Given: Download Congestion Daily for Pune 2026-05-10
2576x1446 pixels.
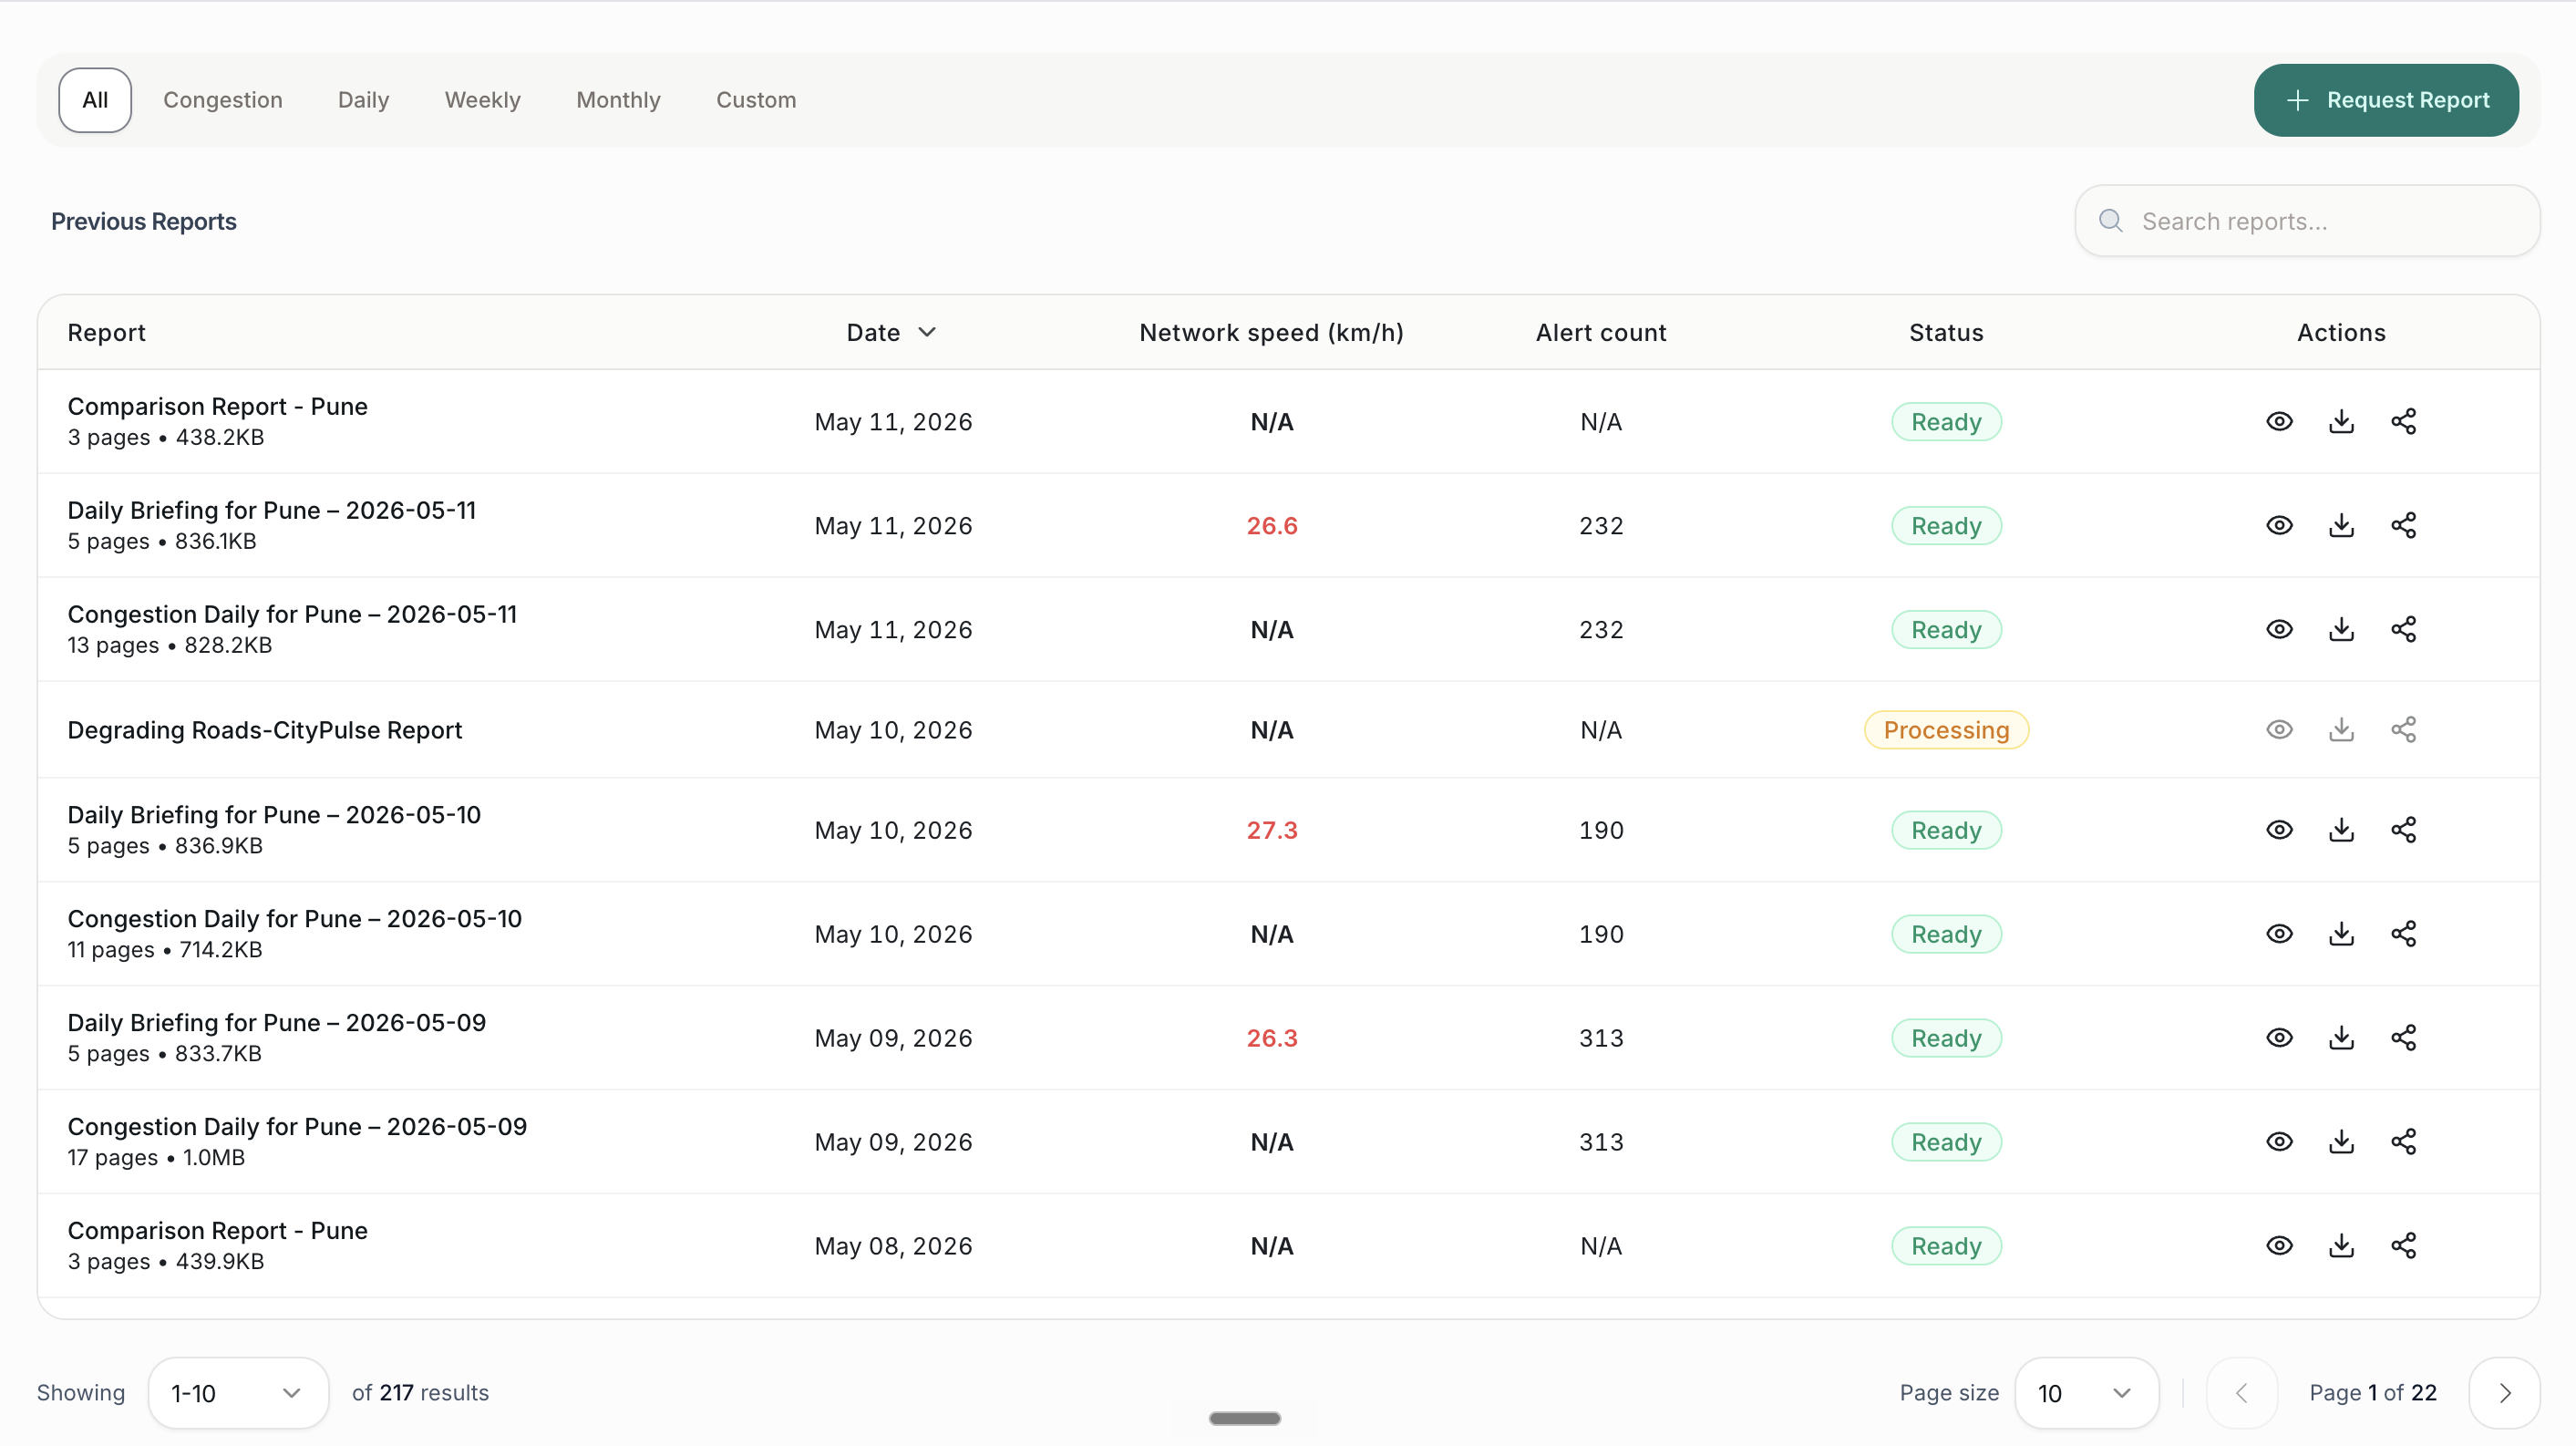Looking at the screenshot, I should [2341, 933].
